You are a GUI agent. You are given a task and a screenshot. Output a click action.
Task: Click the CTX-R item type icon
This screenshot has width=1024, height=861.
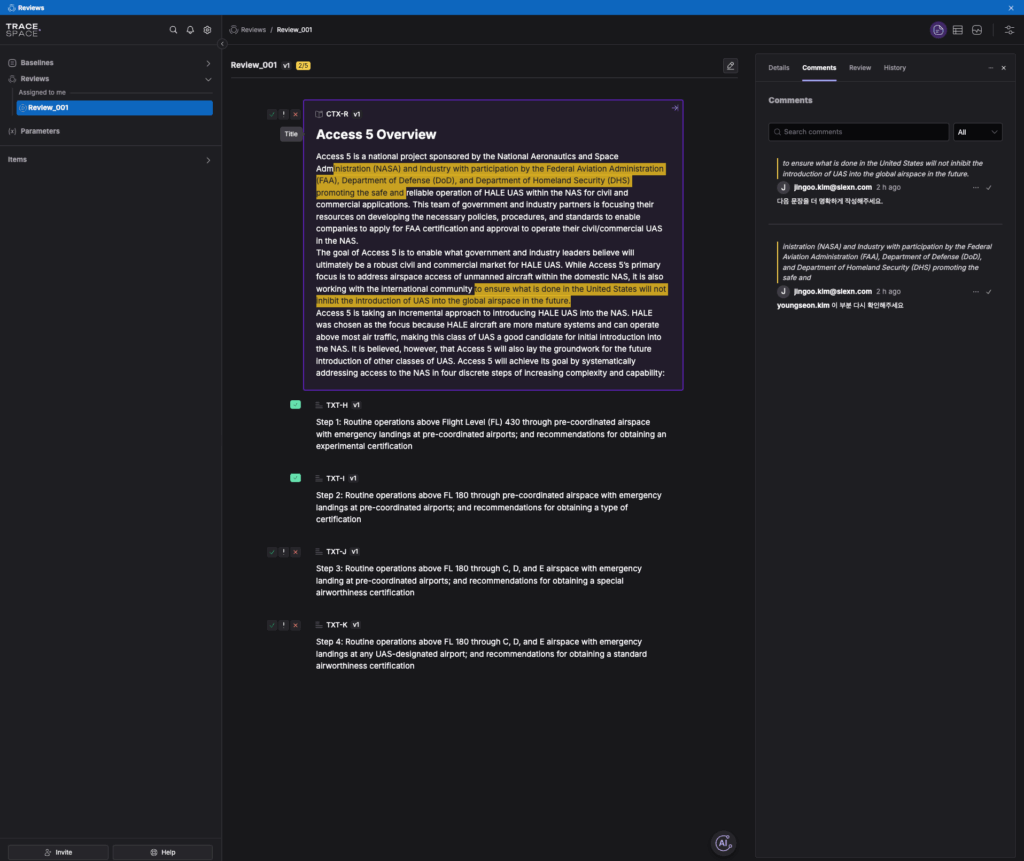tap(319, 114)
